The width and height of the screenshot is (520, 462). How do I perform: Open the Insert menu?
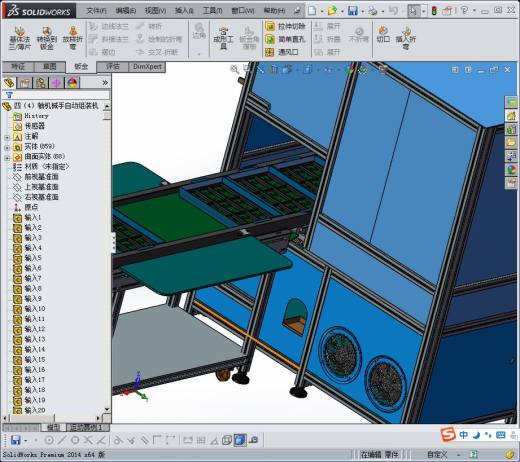[184, 11]
